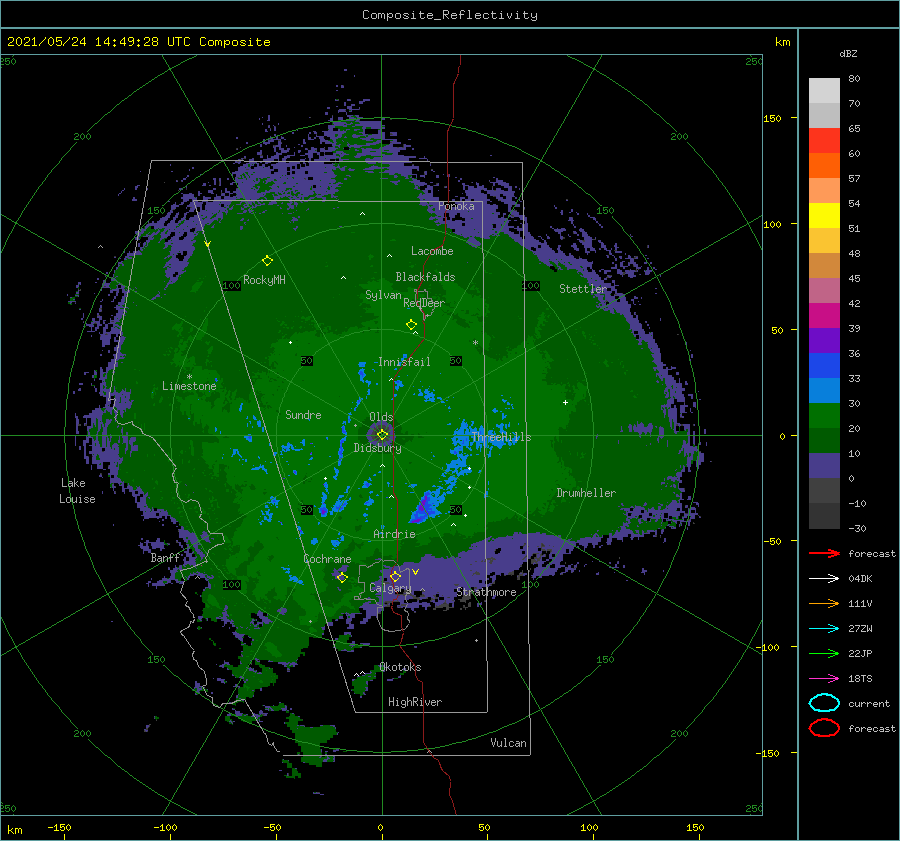Pick the red 65-60 dBZ color swatch
This screenshot has width=900, height=841.
pyautogui.click(x=824, y=141)
